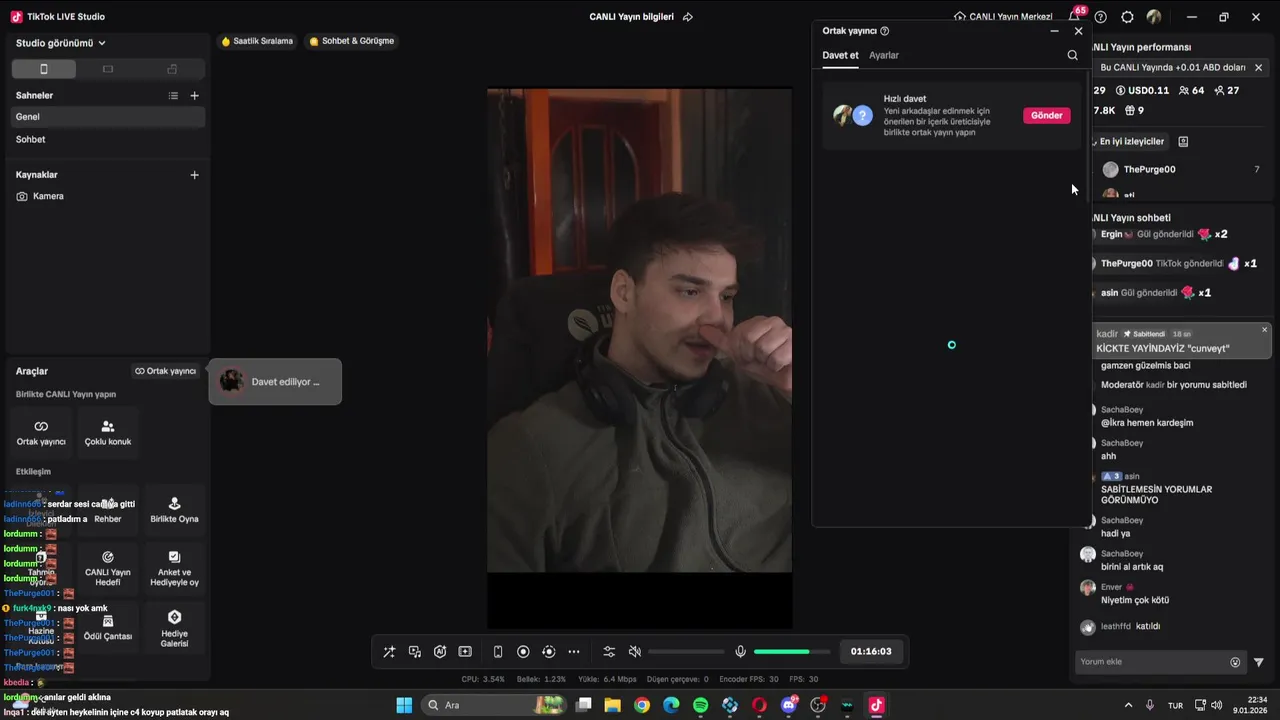Minimize the Ortak yayıncı panel
Image resolution: width=1280 pixels, height=720 pixels.
click(x=1054, y=31)
